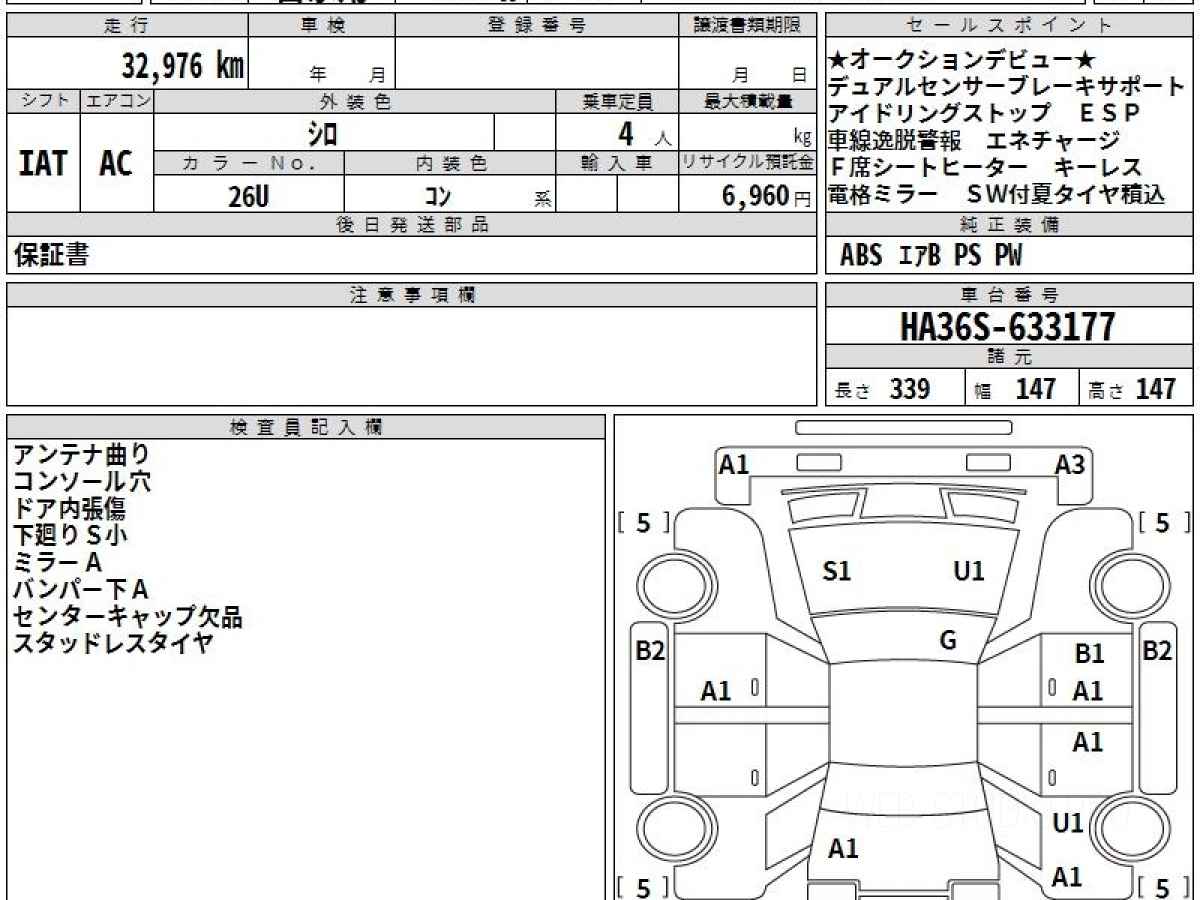Click the 諸元 header

click(x=1010, y=356)
